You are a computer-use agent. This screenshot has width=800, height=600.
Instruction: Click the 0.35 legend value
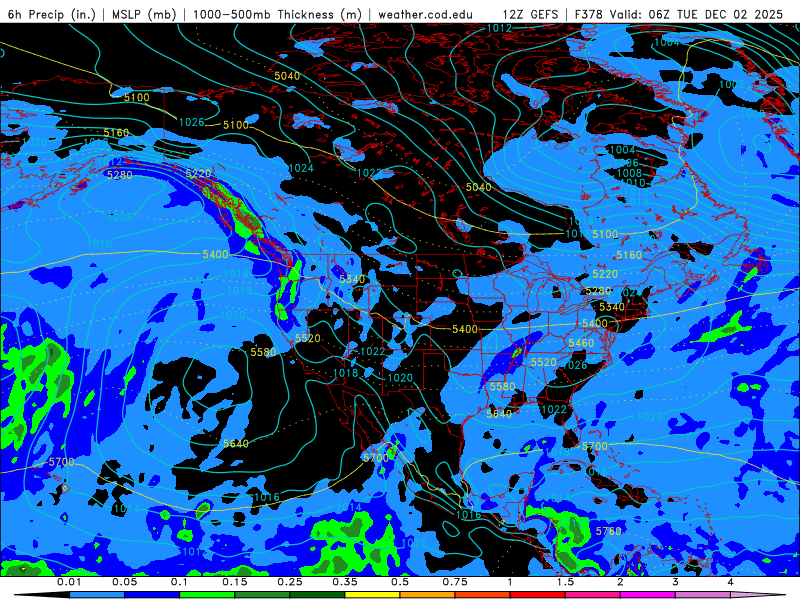tap(345, 582)
